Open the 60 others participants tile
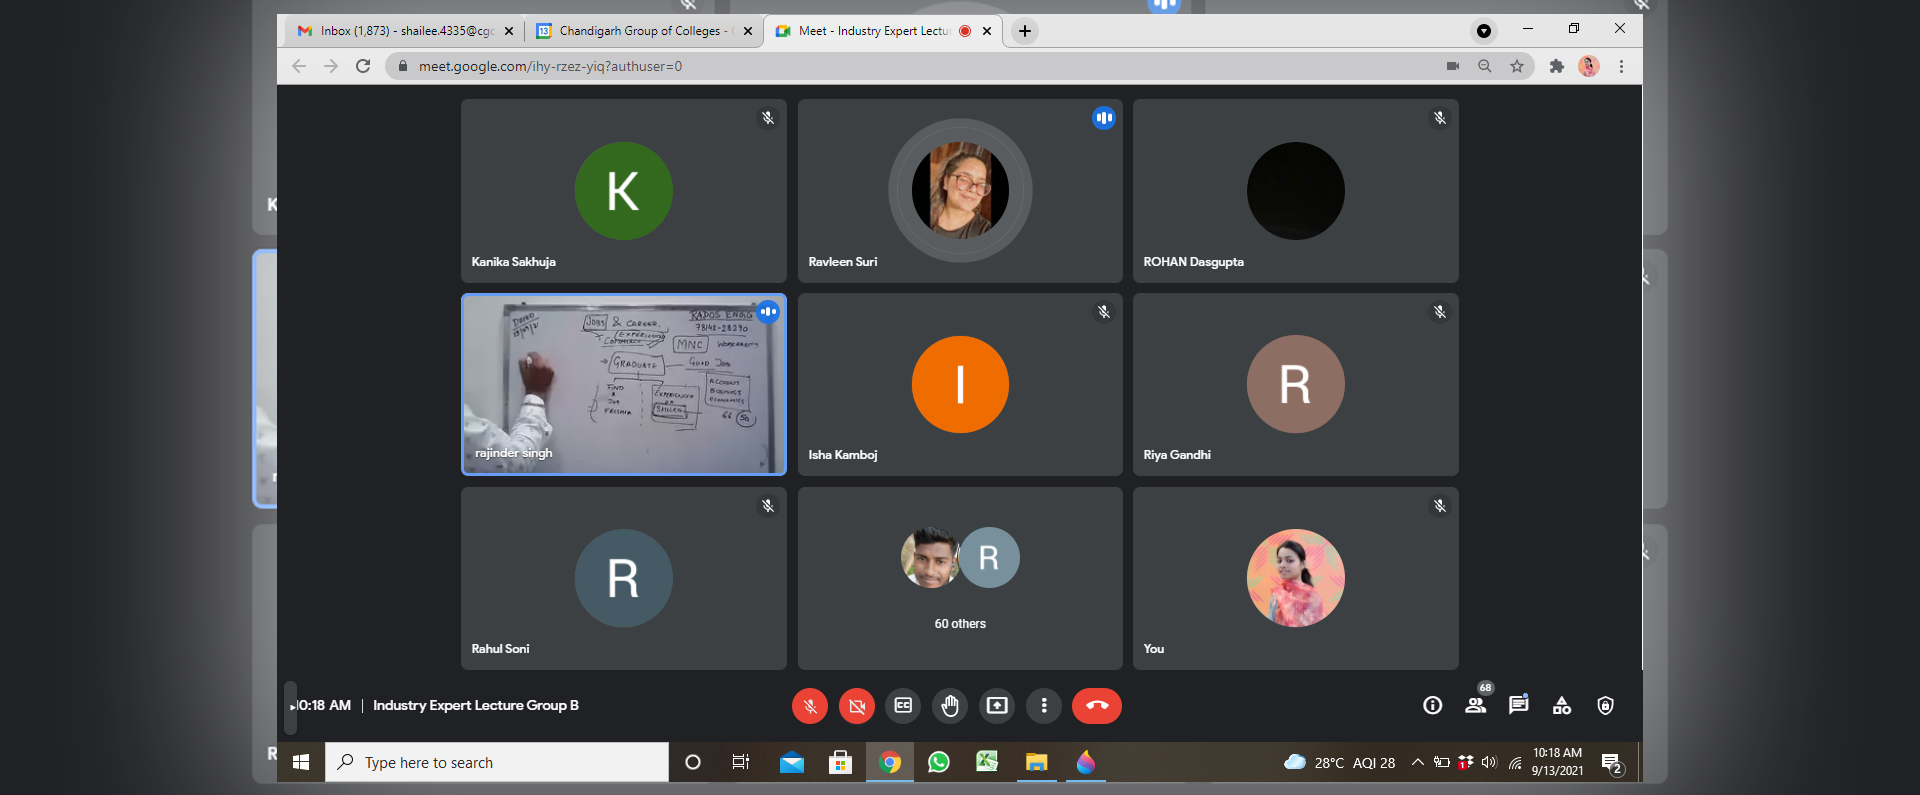The image size is (1920, 795). pos(960,578)
